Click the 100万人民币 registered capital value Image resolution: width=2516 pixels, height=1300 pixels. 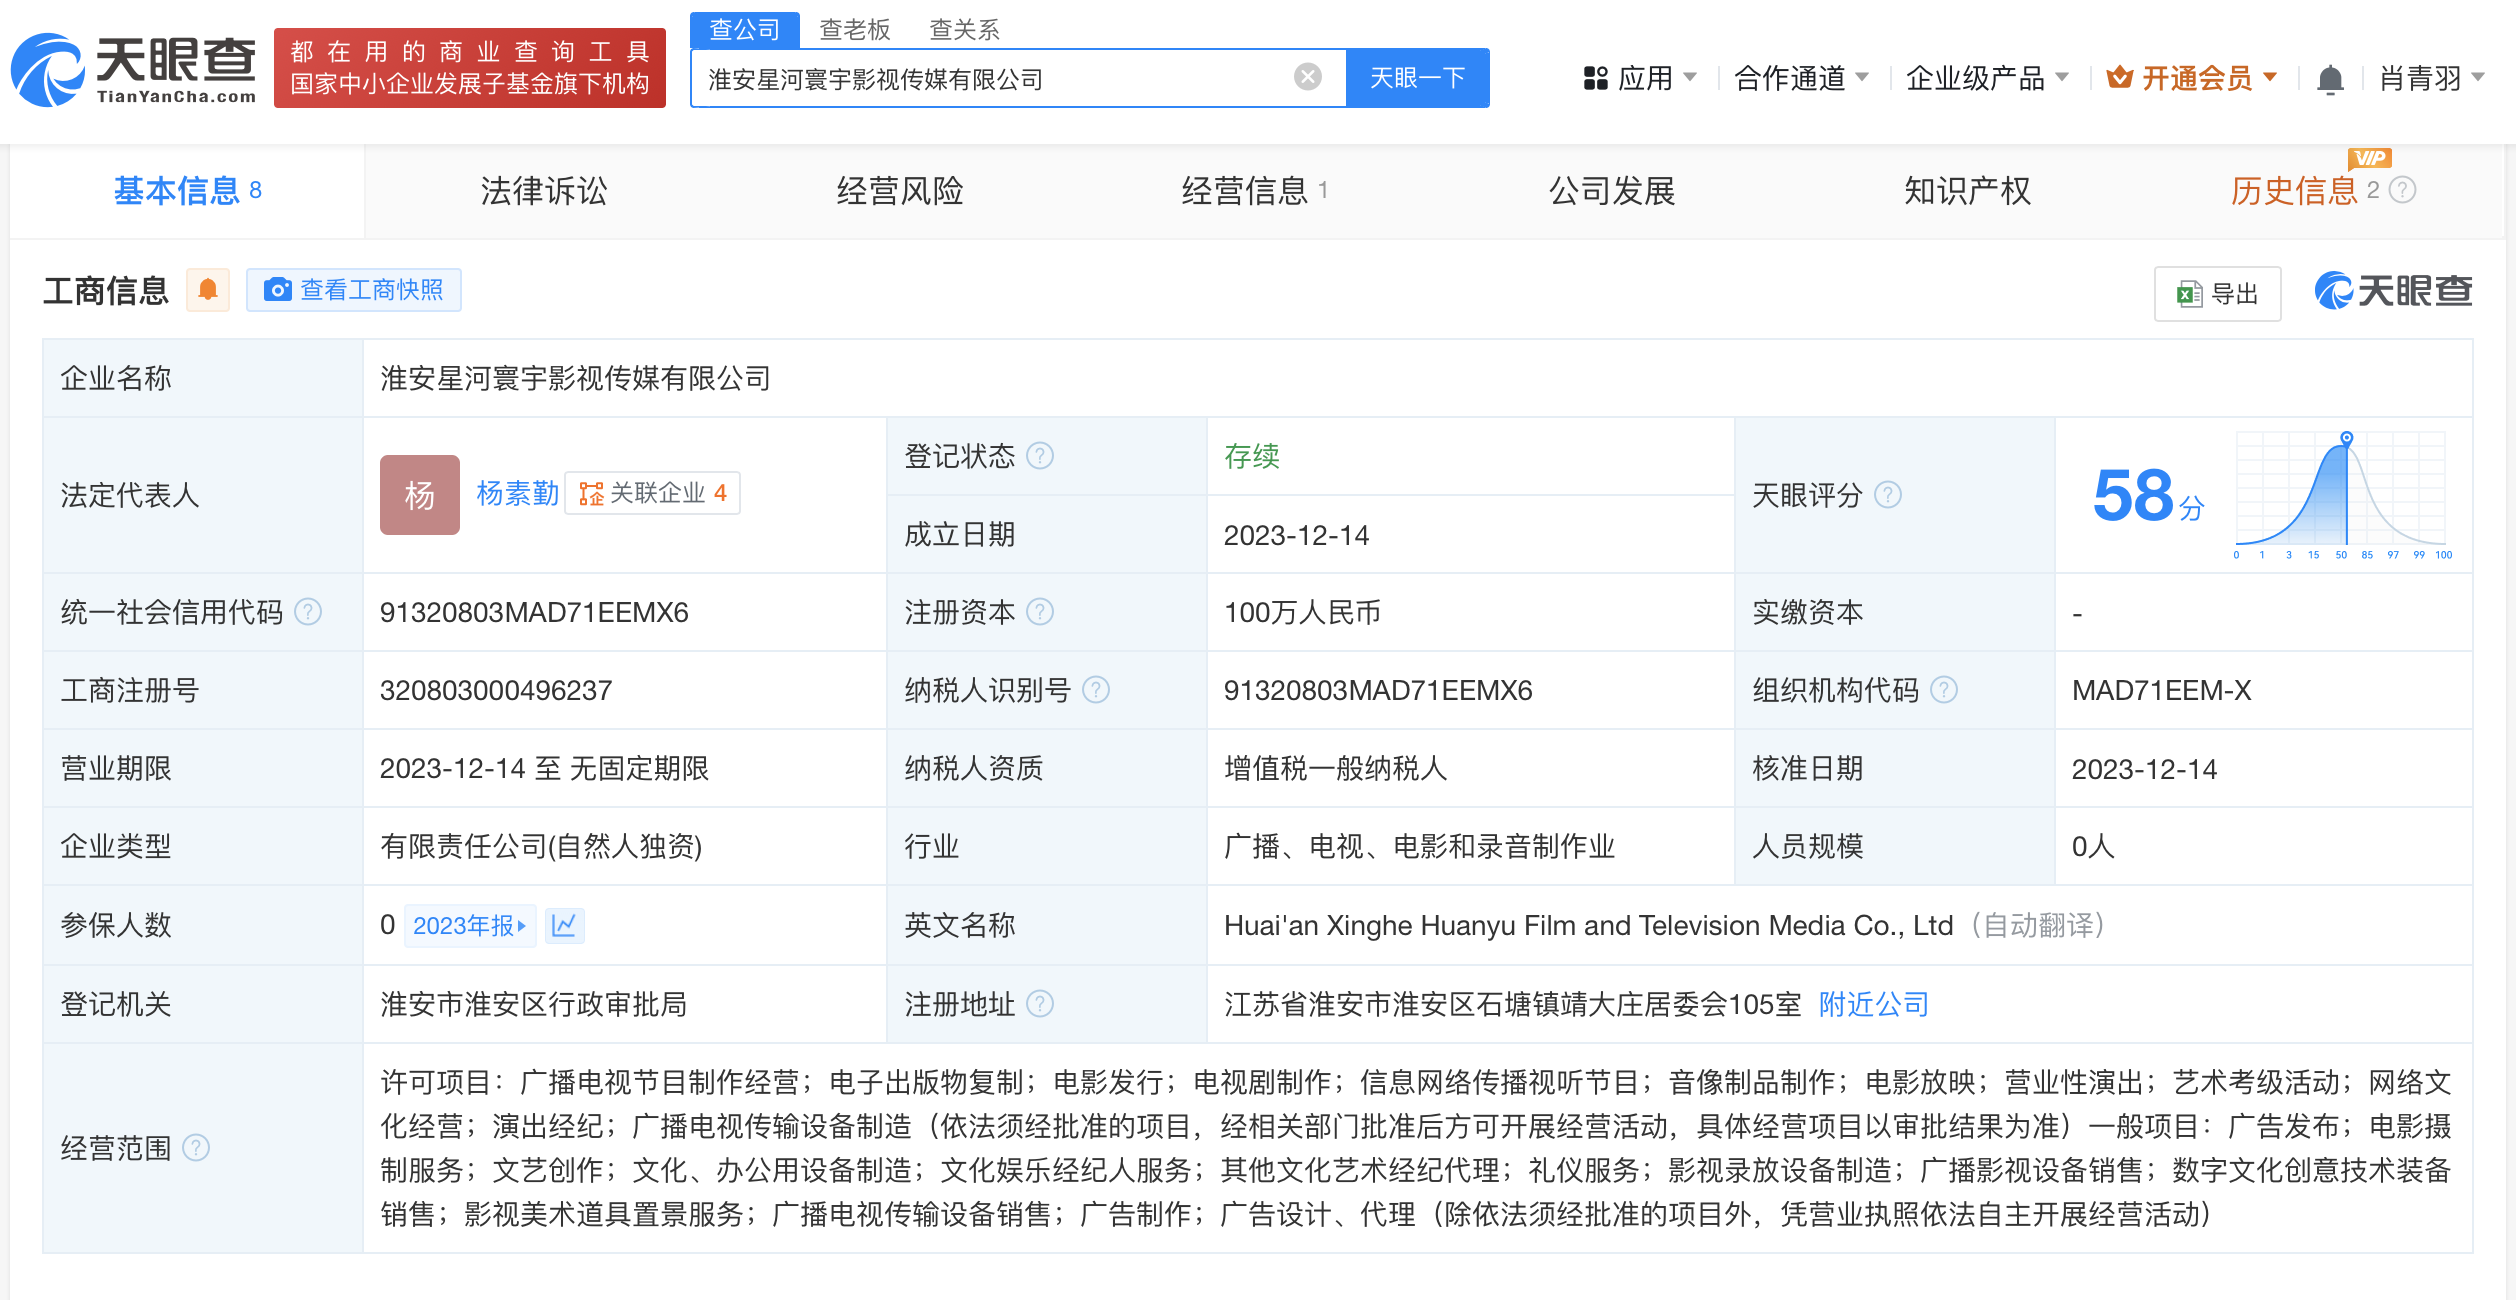pos(1302,612)
